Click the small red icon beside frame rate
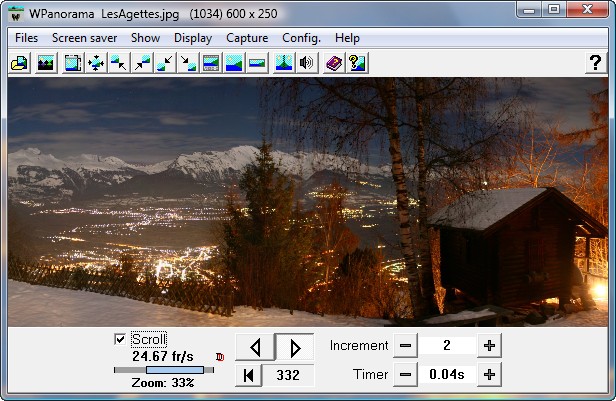 pyautogui.click(x=220, y=355)
